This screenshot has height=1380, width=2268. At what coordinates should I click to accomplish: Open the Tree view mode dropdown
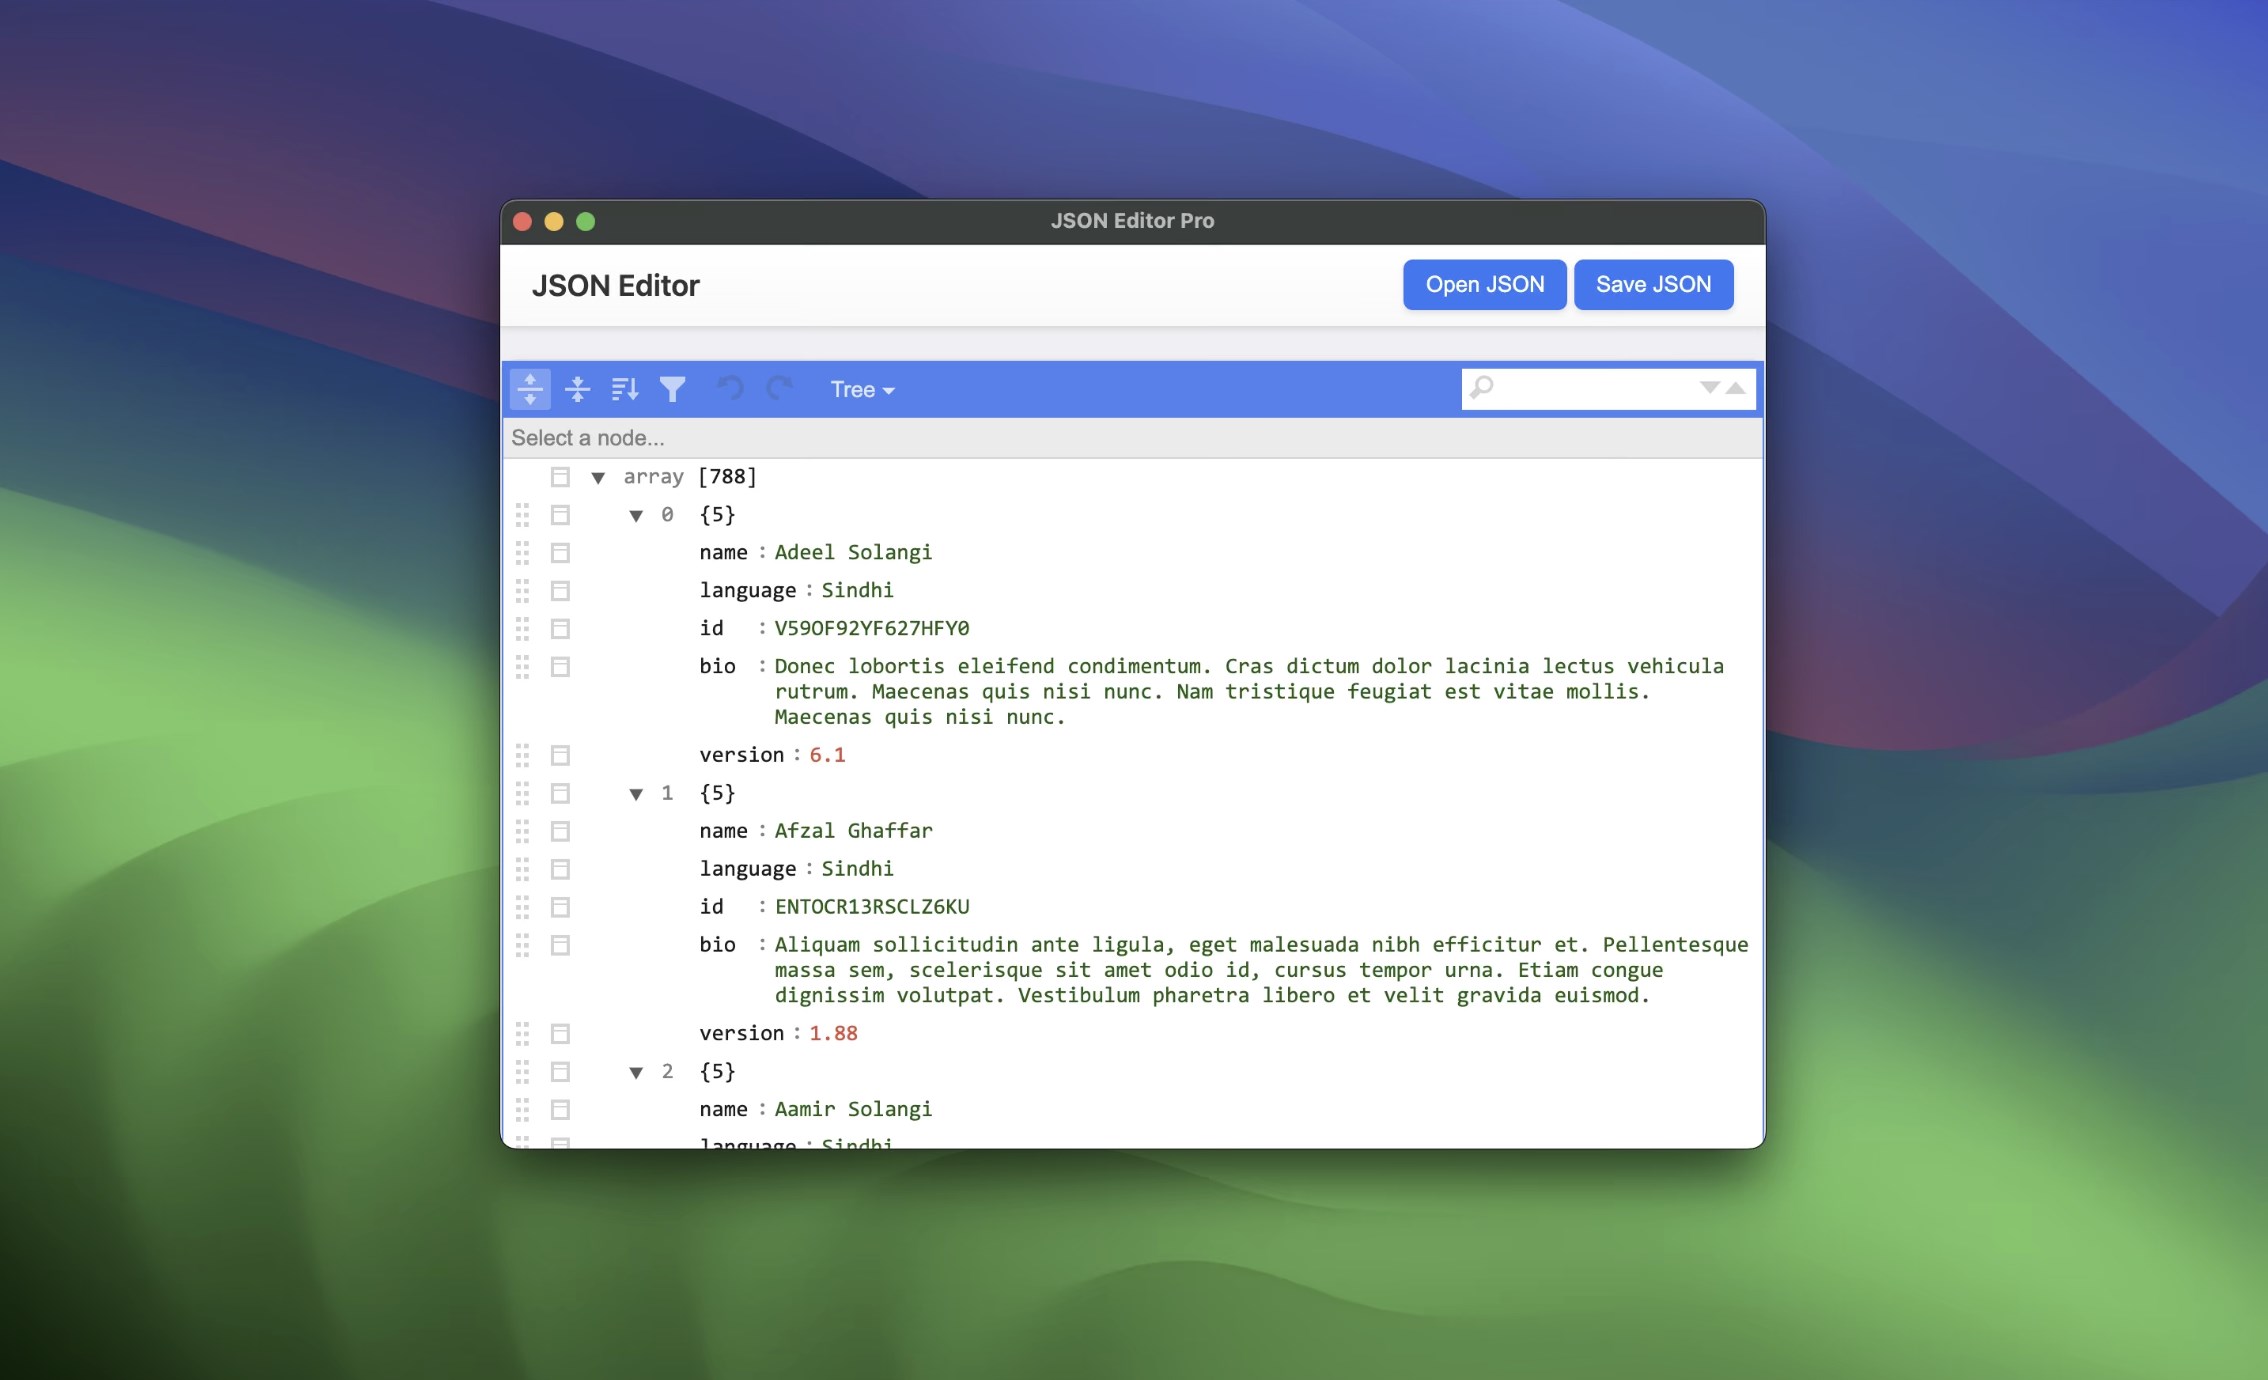pyautogui.click(x=861, y=389)
